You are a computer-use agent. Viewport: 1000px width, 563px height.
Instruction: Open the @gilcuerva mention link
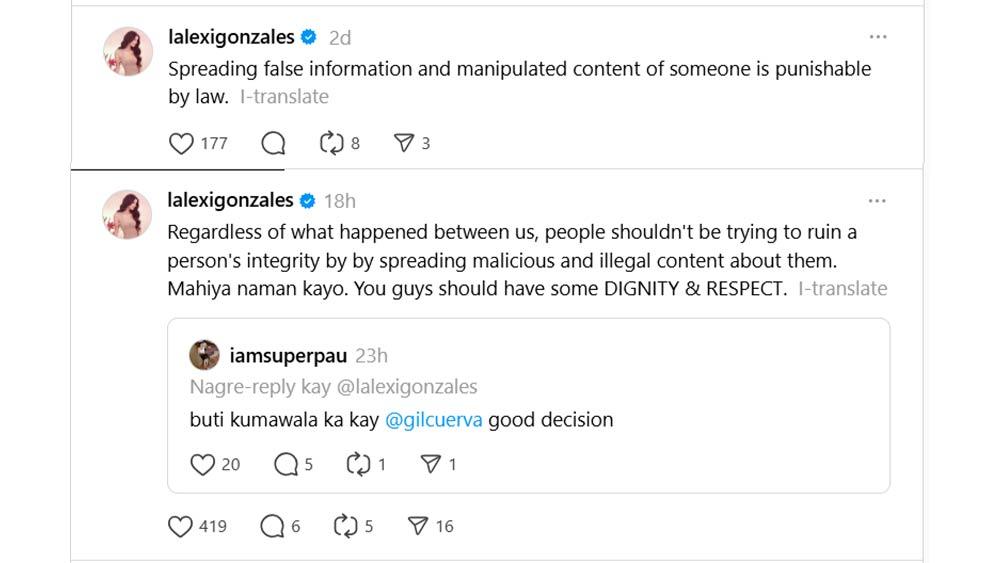434,420
